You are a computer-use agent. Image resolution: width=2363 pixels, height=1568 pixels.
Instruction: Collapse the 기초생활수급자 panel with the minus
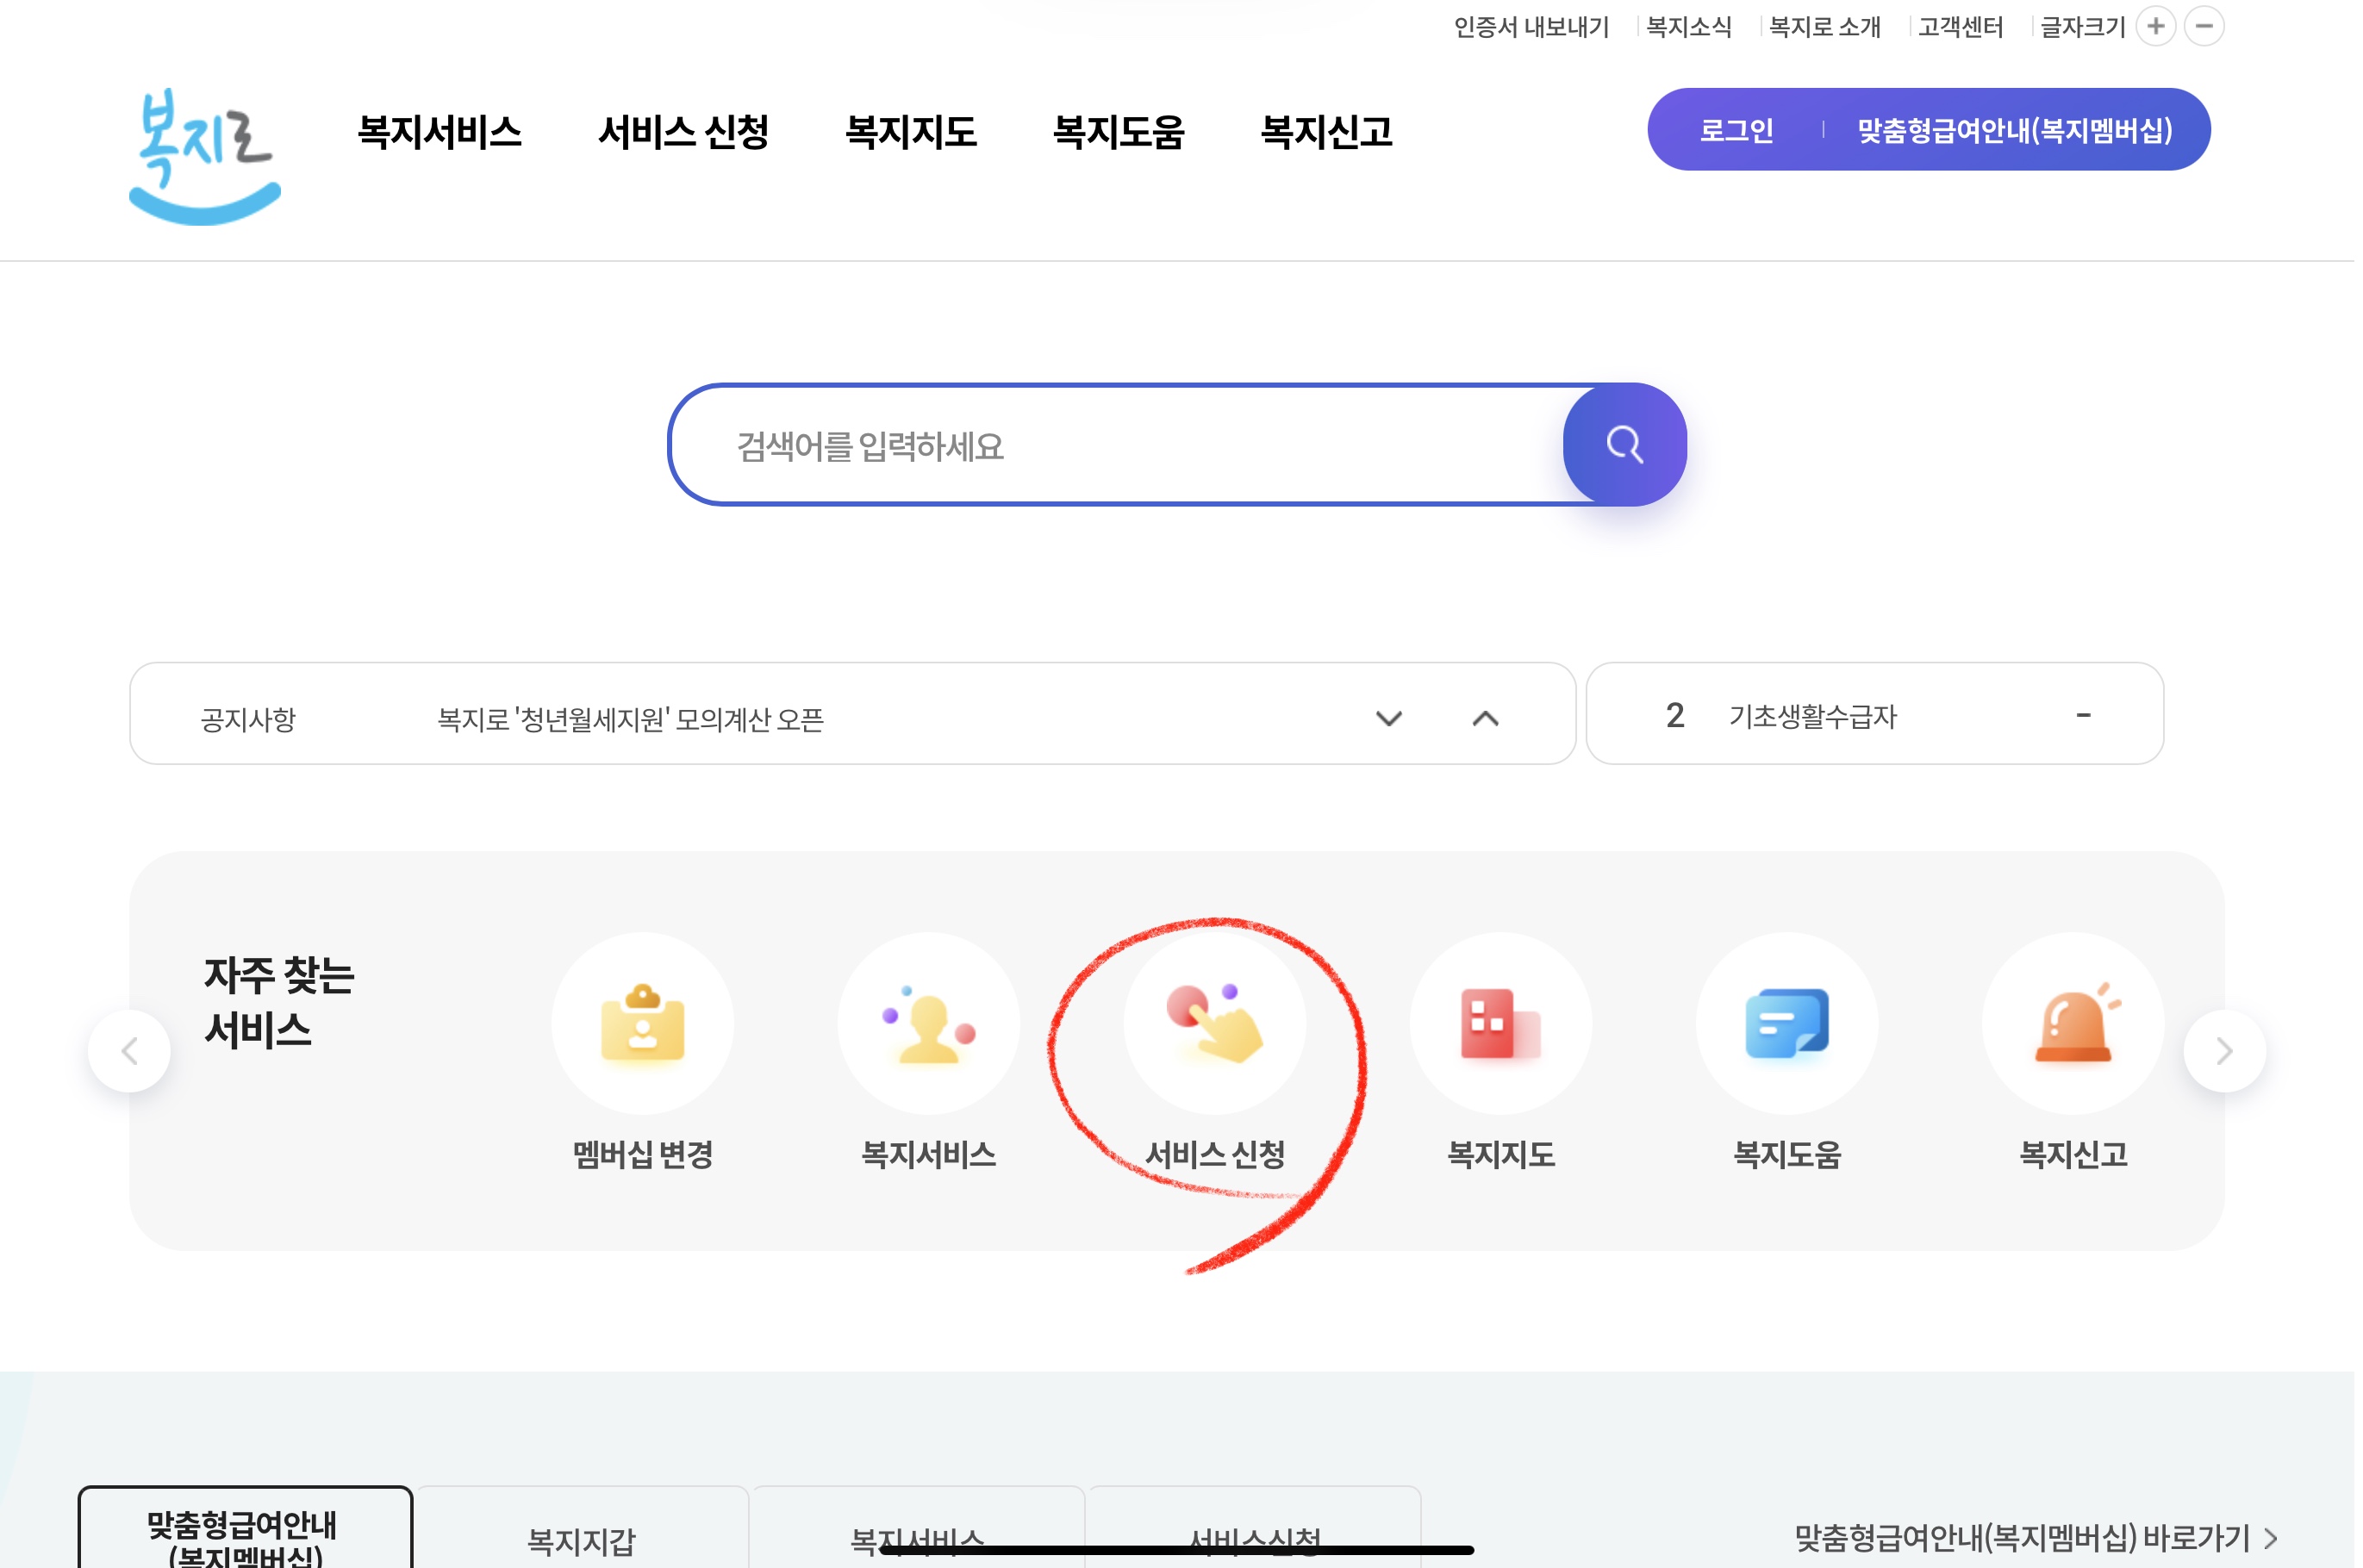click(x=2083, y=714)
